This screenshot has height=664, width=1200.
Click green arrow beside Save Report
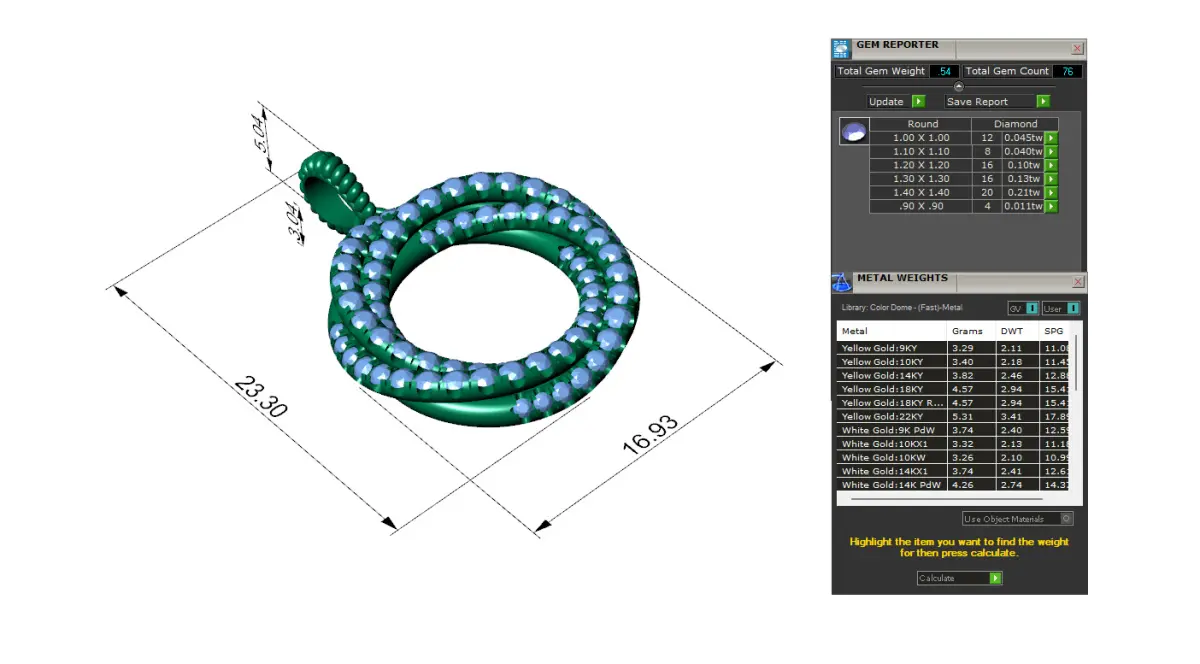(1043, 102)
